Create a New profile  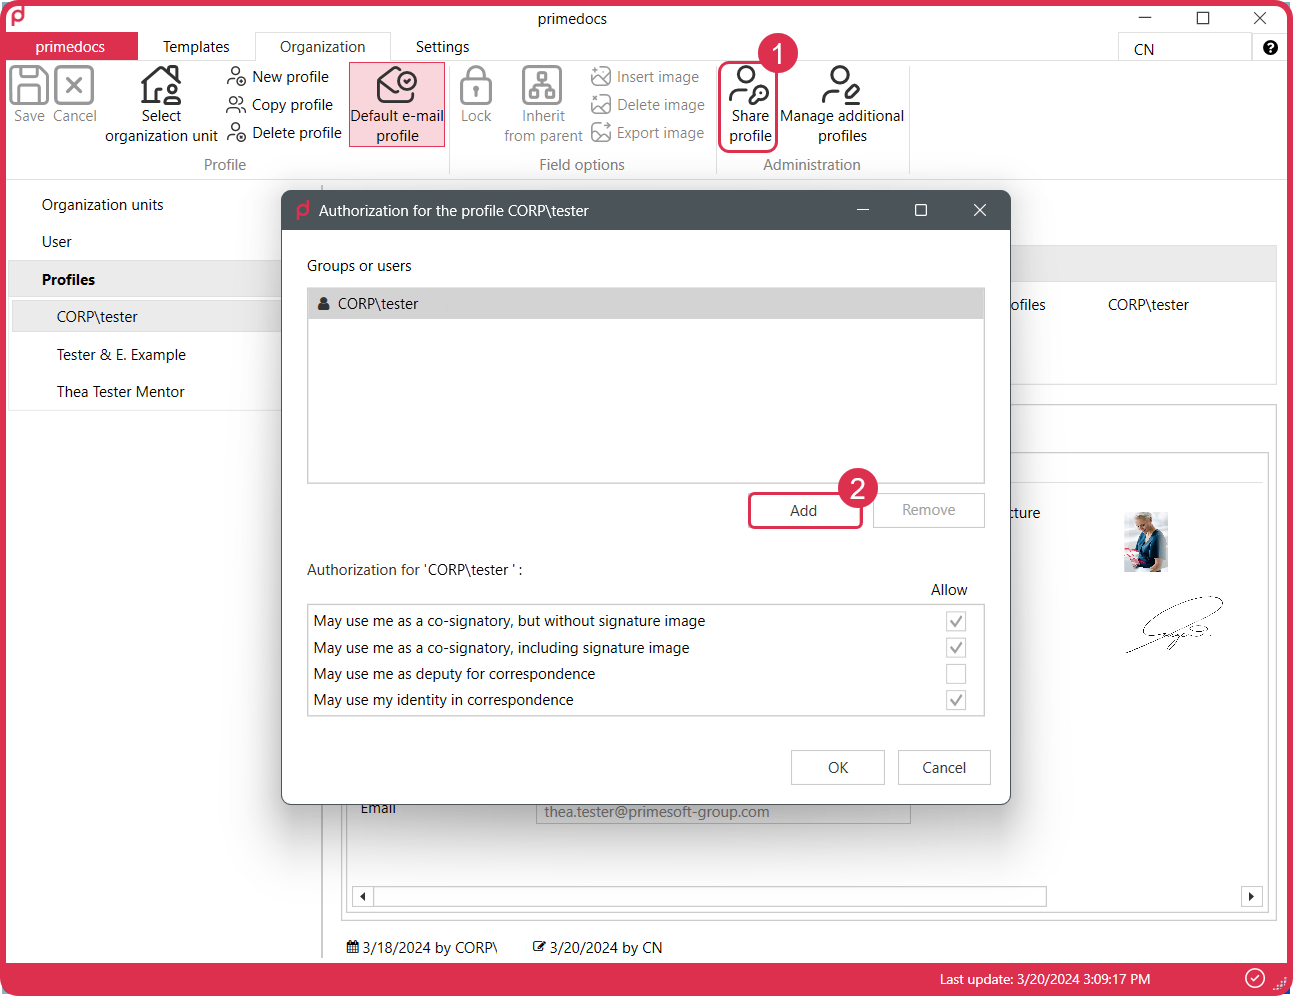(x=278, y=77)
